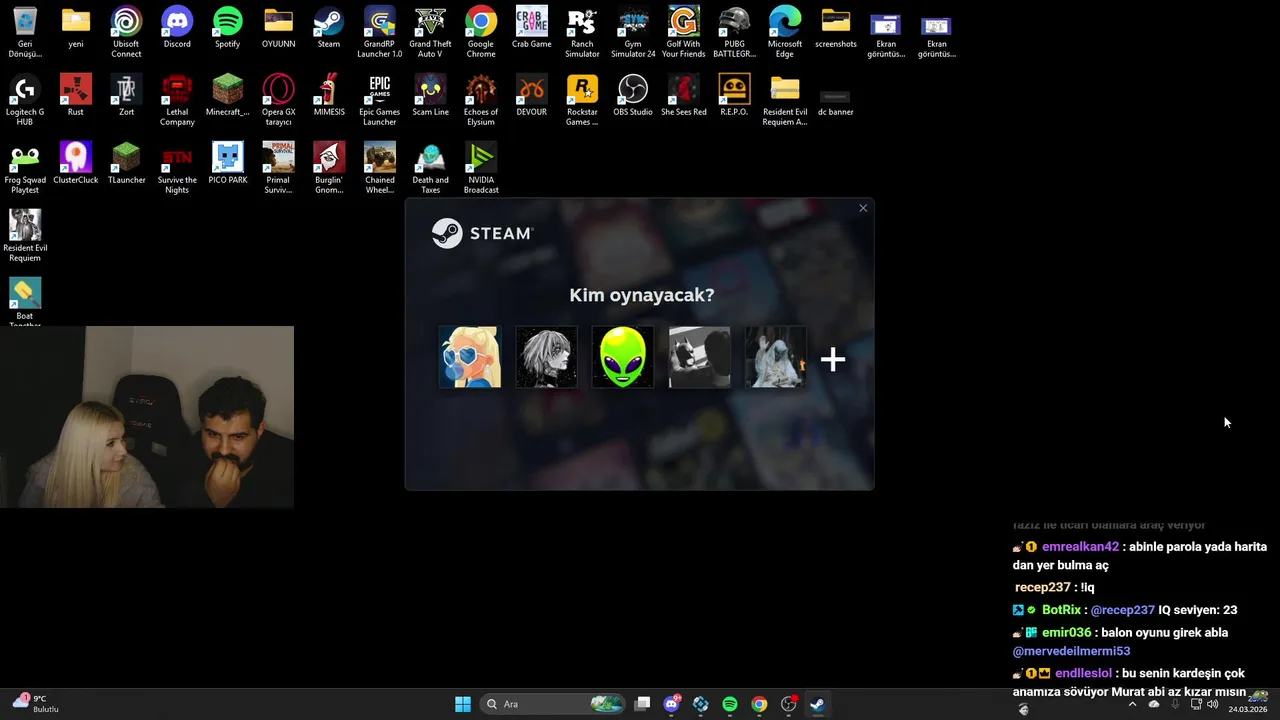
Task: Open the Windows Start menu
Action: 463,704
